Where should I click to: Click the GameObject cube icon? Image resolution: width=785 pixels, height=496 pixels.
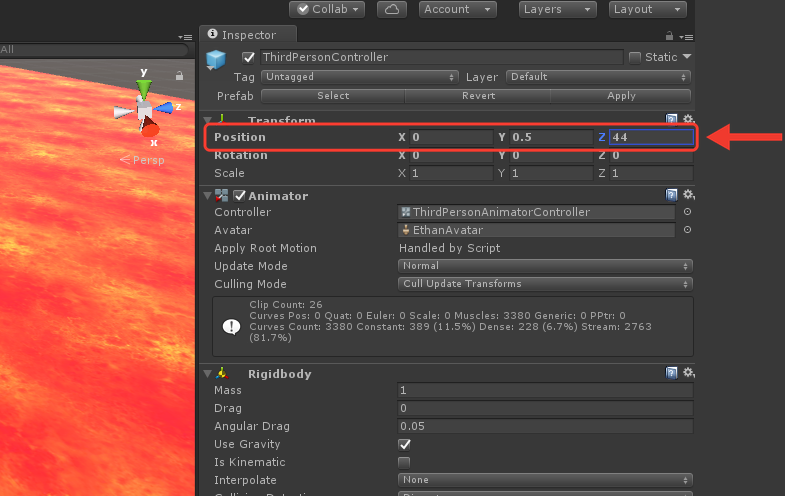pos(216,59)
